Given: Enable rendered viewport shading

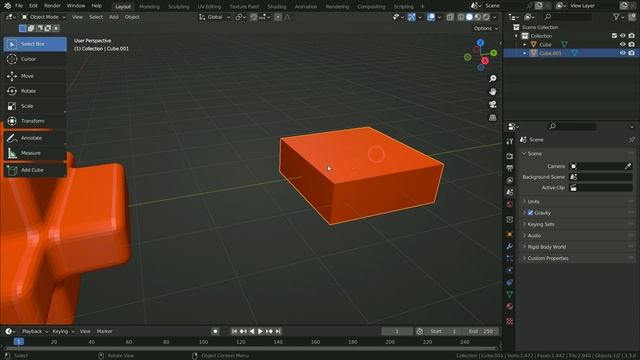Looking at the screenshot, I should [486, 17].
